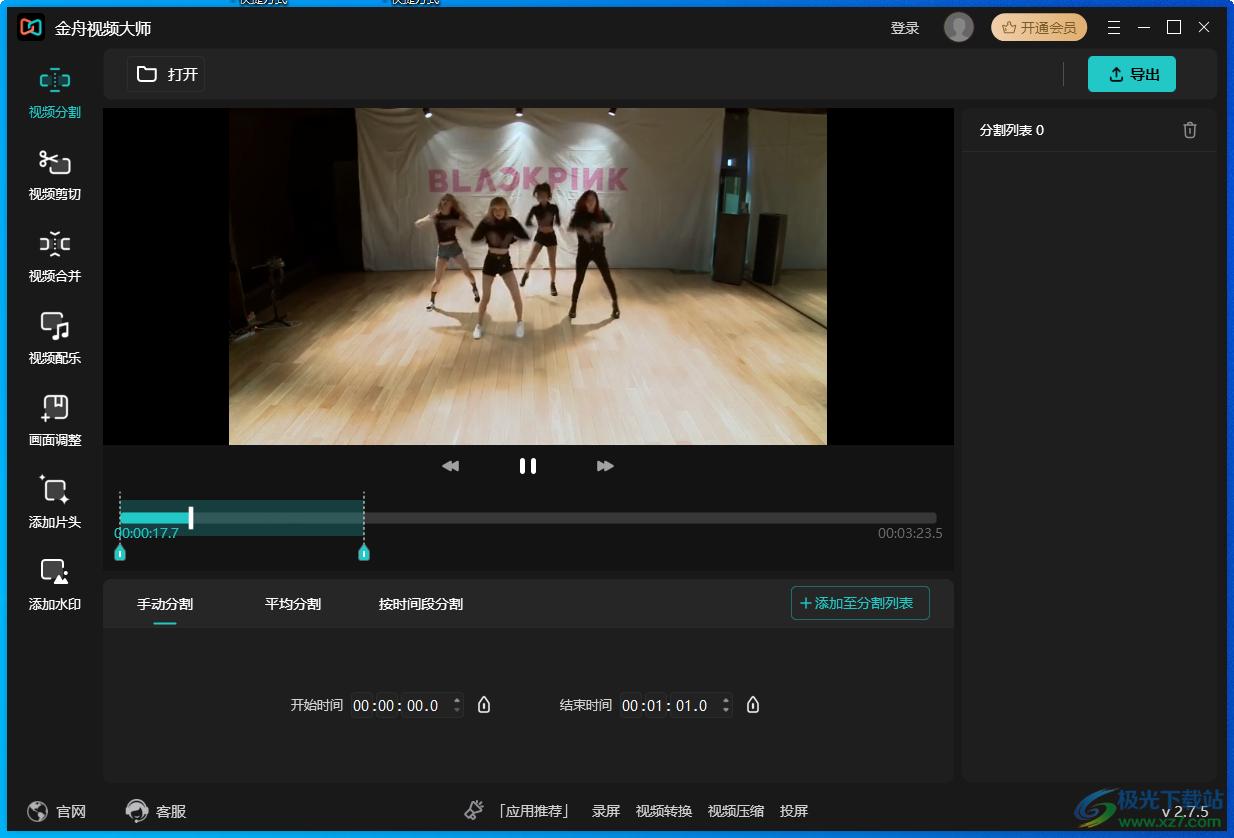Screen dimensions: 1234x838
Task: Click the 登录 login button
Action: point(905,28)
